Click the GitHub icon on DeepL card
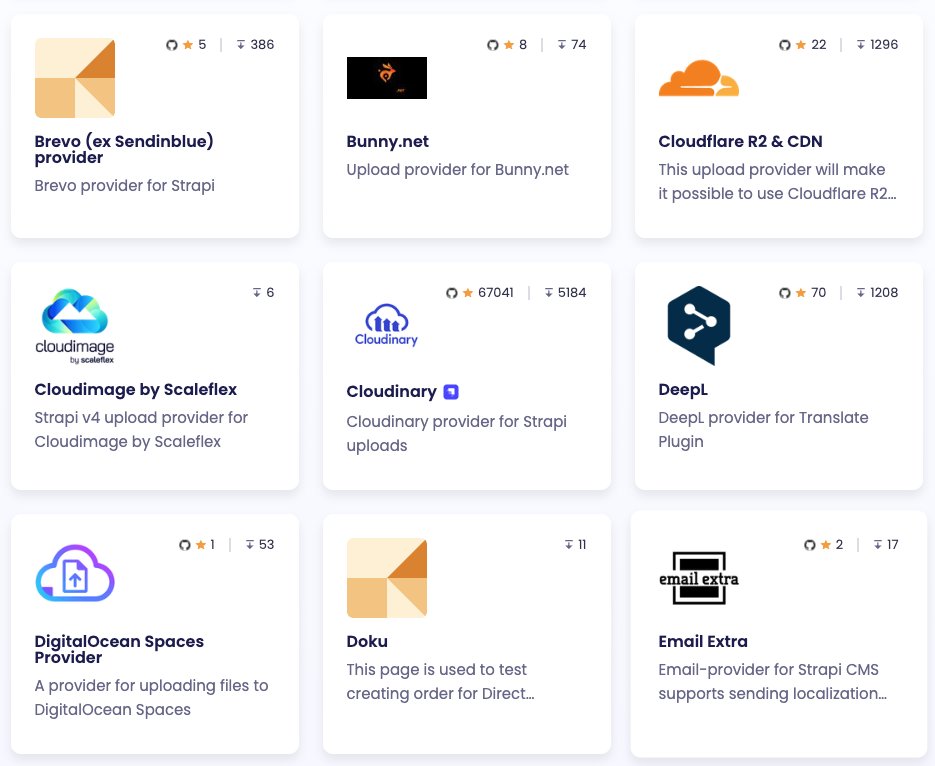Viewport: 935px width, 766px height. (785, 293)
